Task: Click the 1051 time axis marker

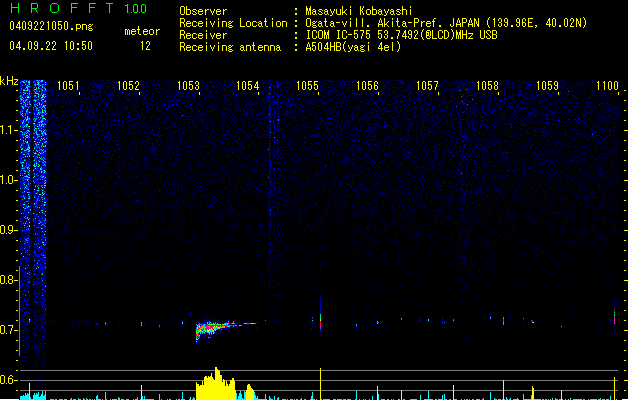Action: (x=68, y=86)
